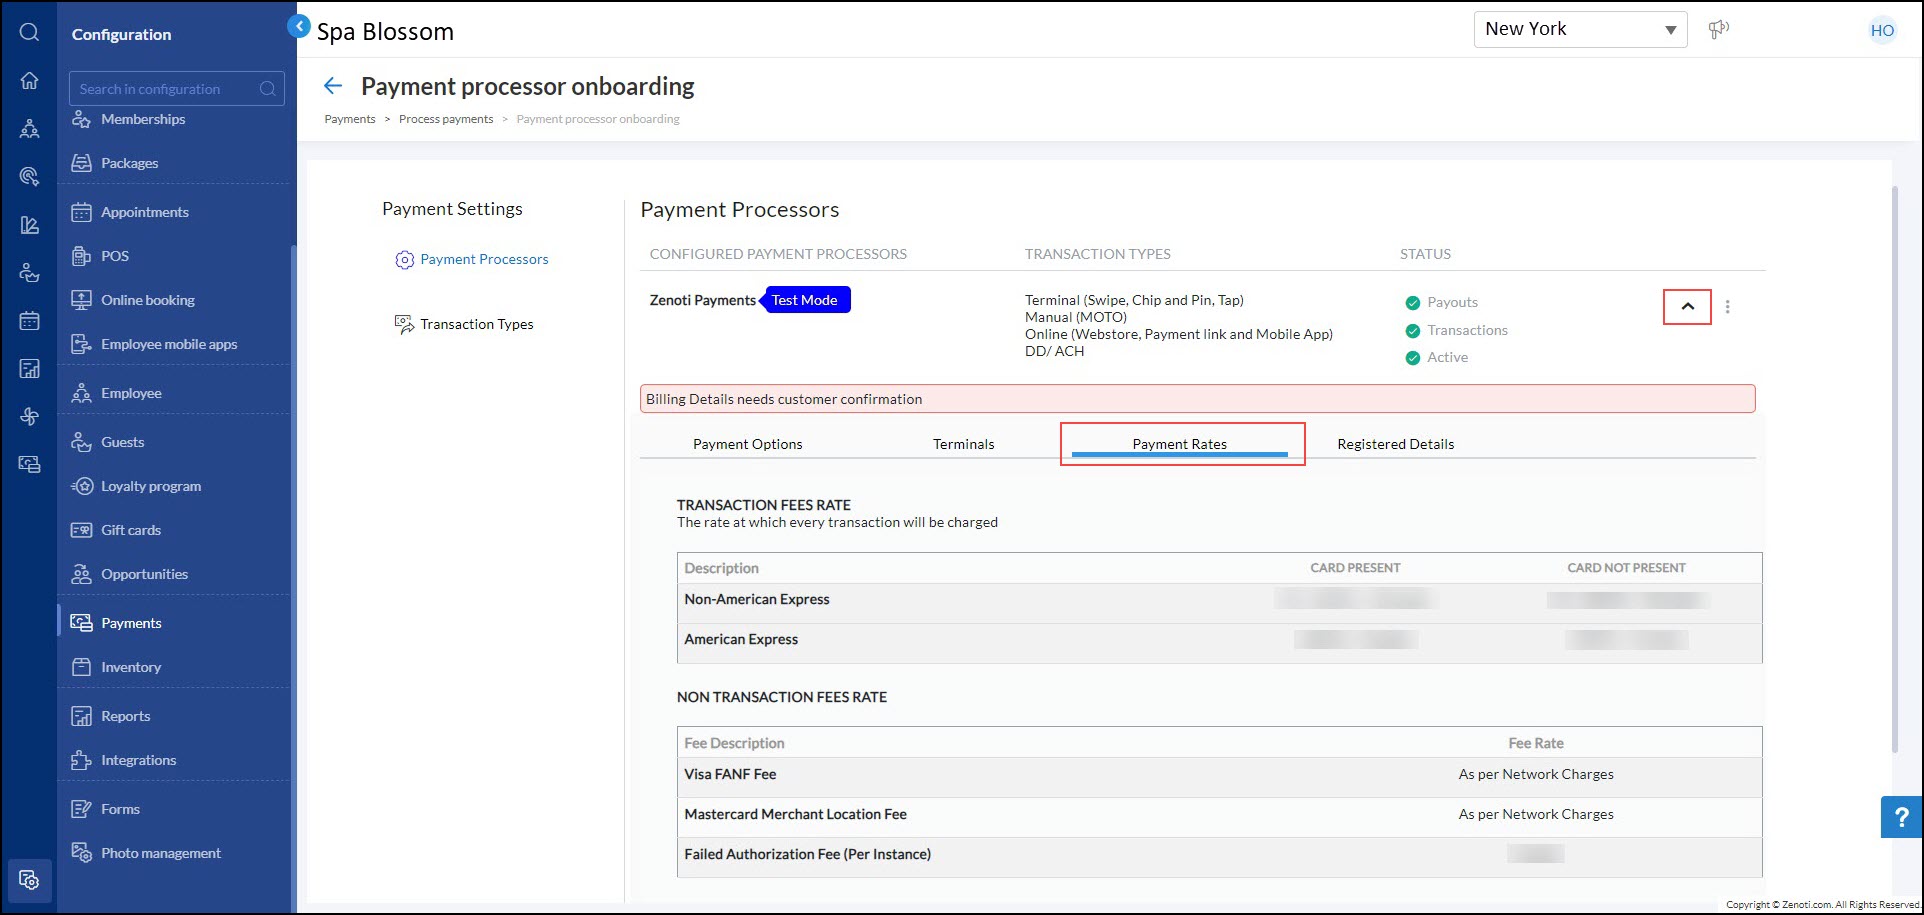
Task: Click the search magnifier icon in left rail
Action: [x=29, y=32]
